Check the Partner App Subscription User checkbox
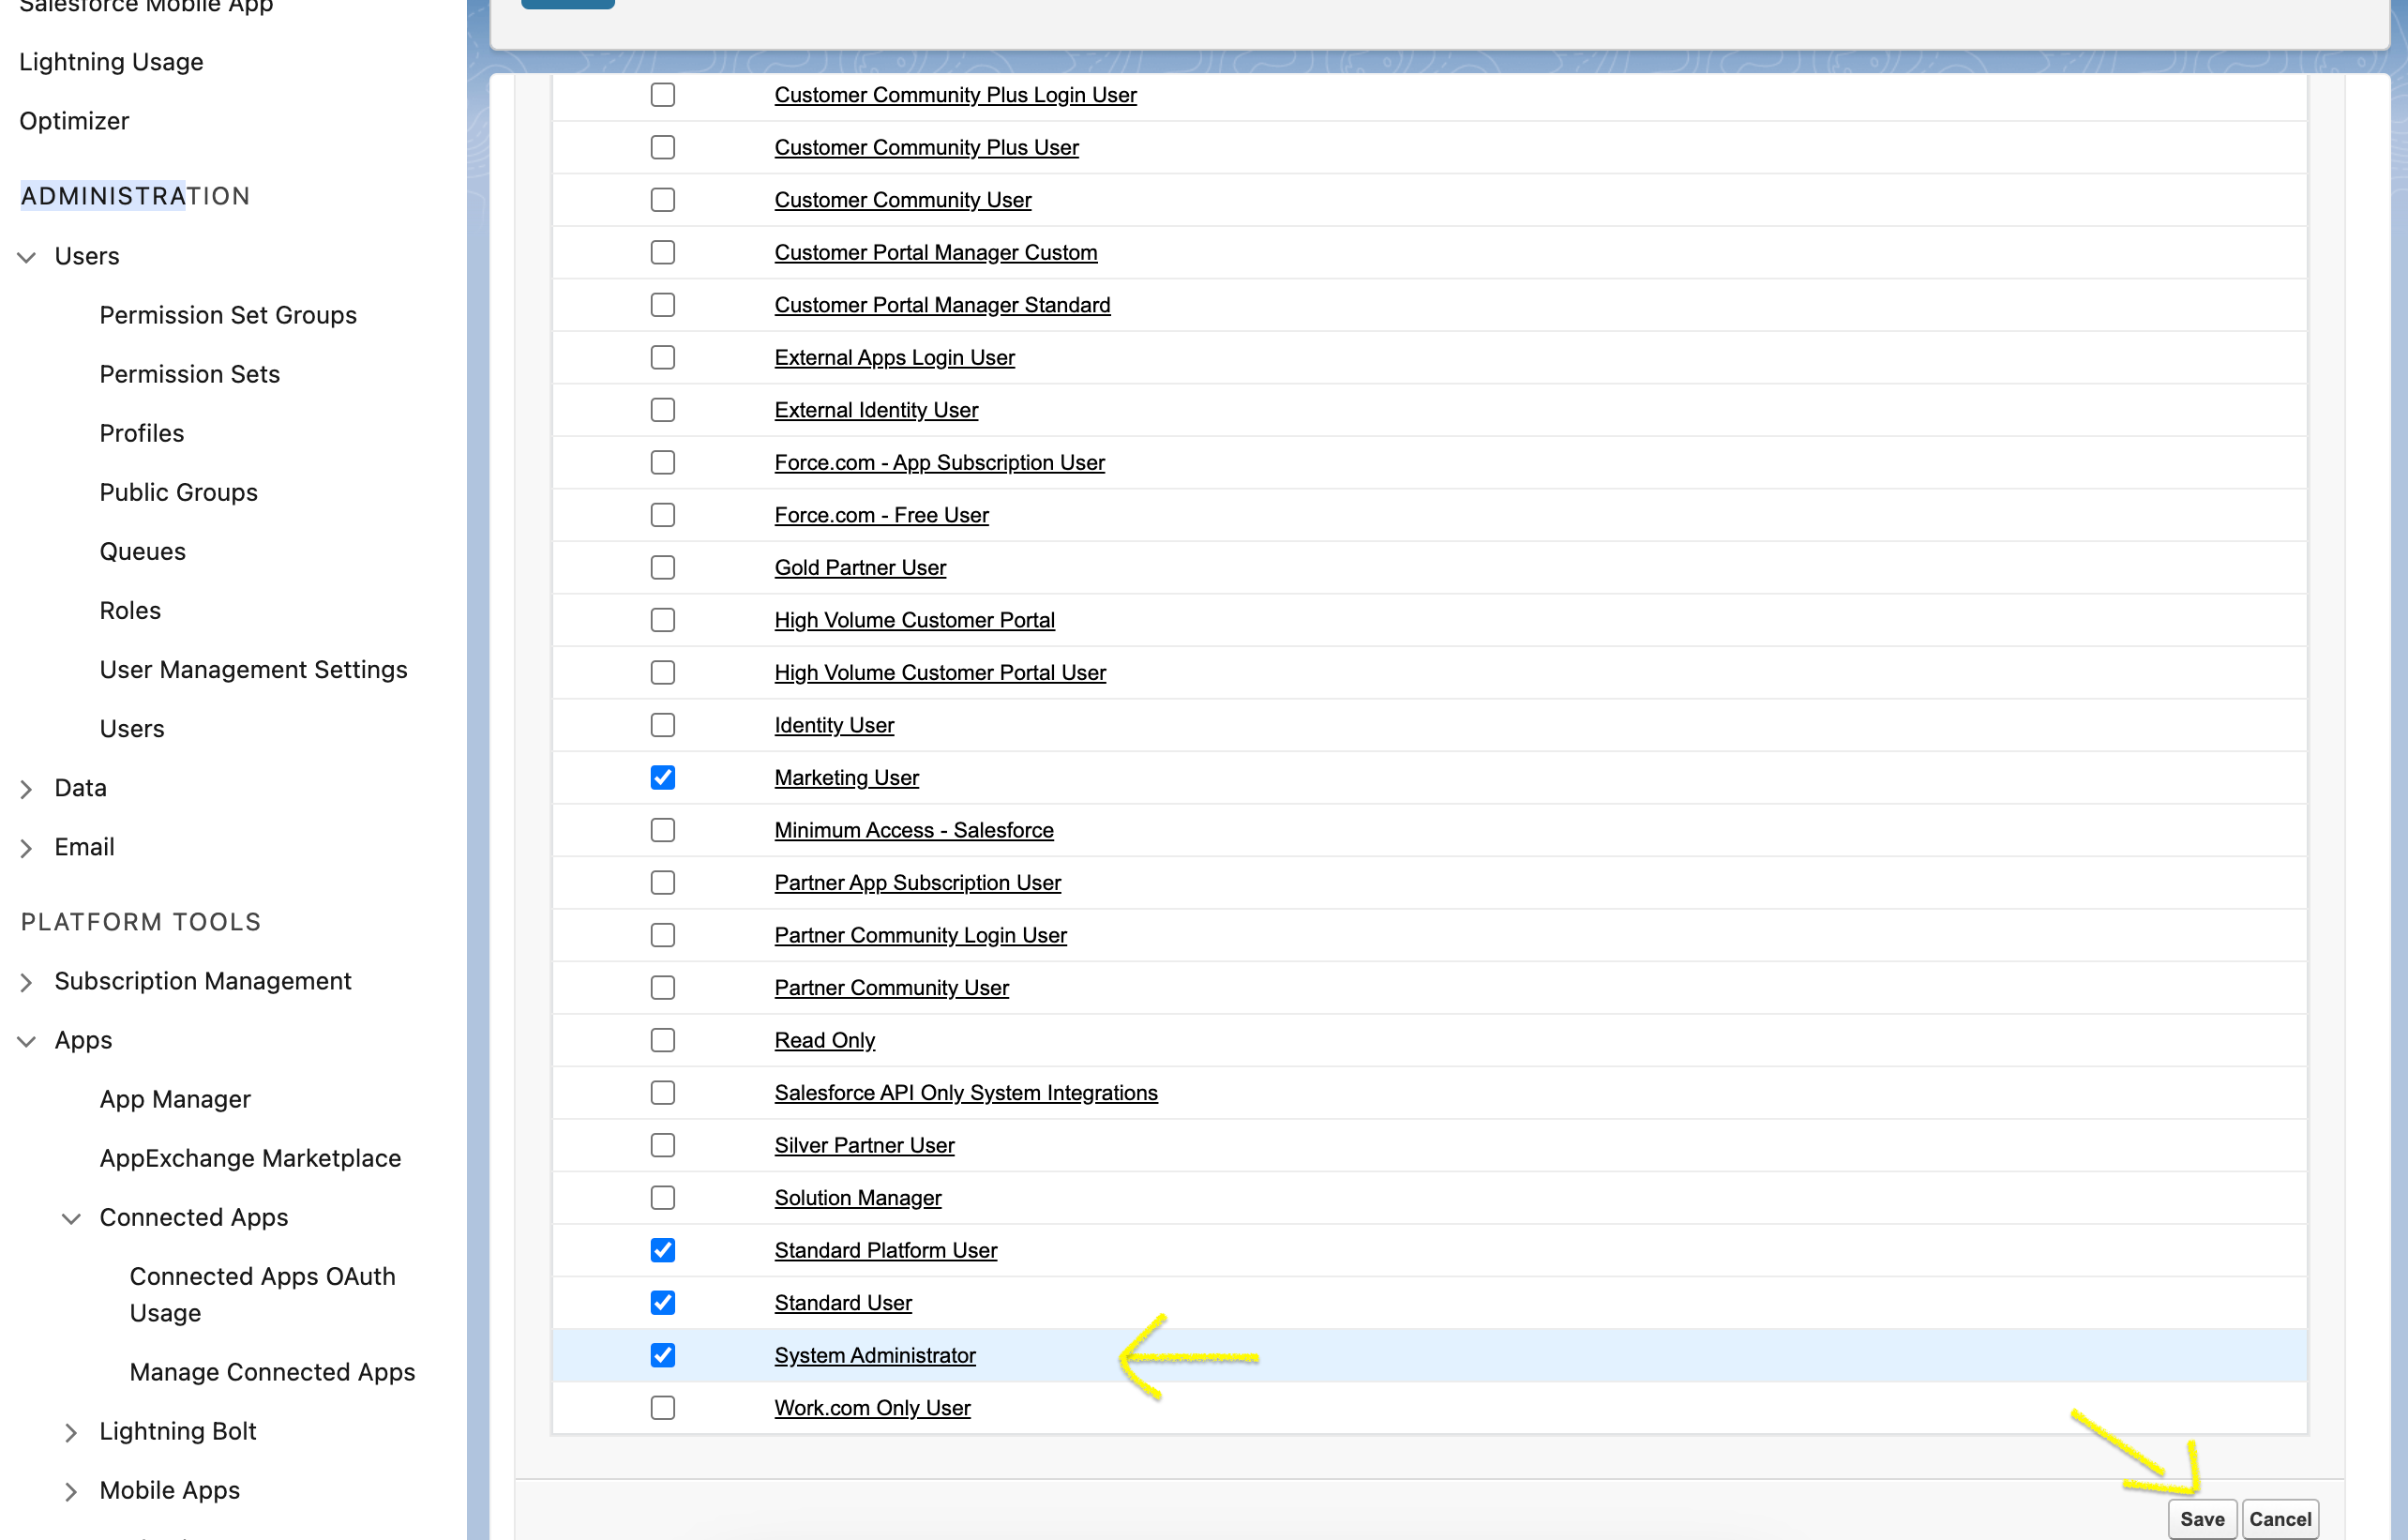 (663, 883)
